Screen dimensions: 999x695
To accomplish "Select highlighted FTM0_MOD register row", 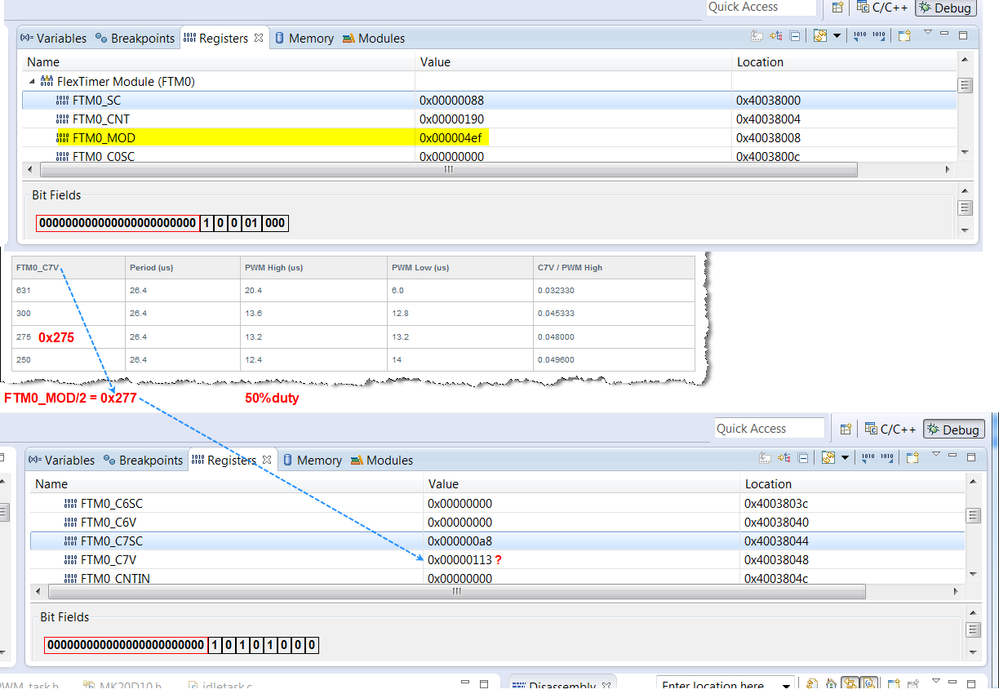I will click(x=489, y=138).
